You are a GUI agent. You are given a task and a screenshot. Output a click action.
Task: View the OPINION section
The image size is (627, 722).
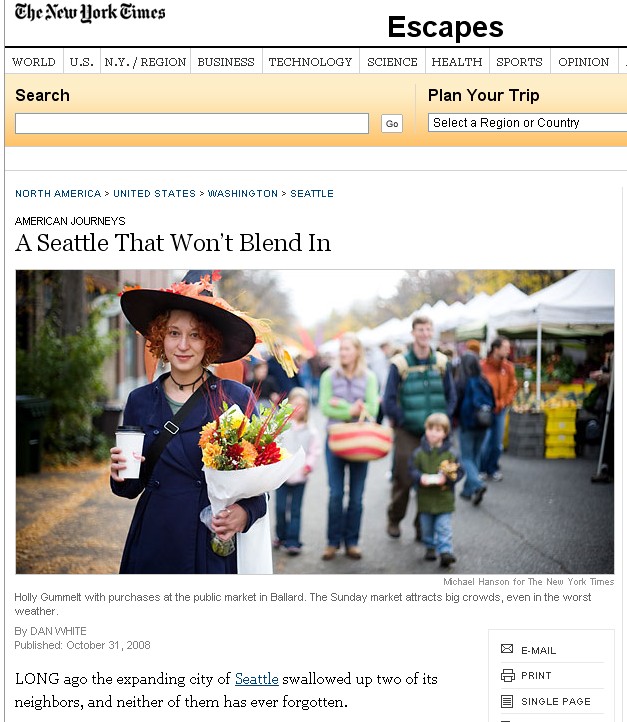583,62
